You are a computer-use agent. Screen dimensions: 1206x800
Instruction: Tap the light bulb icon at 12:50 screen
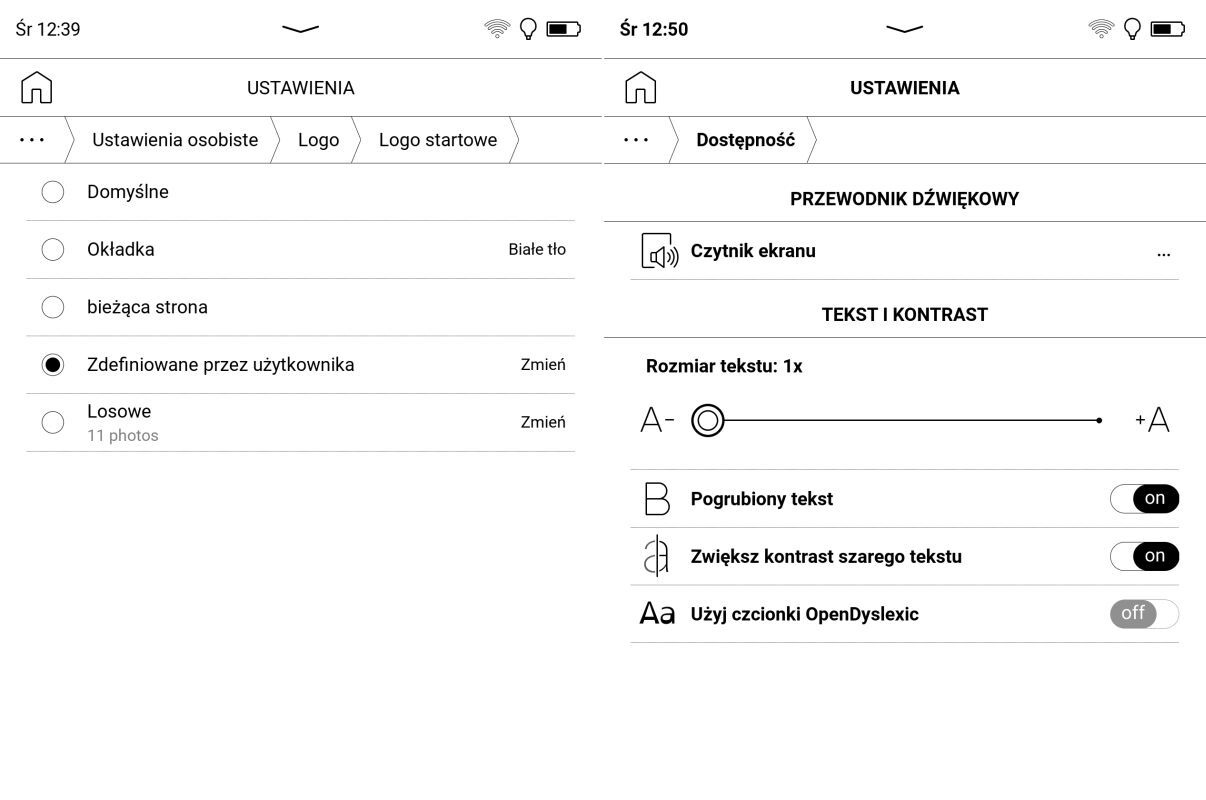1132,29
